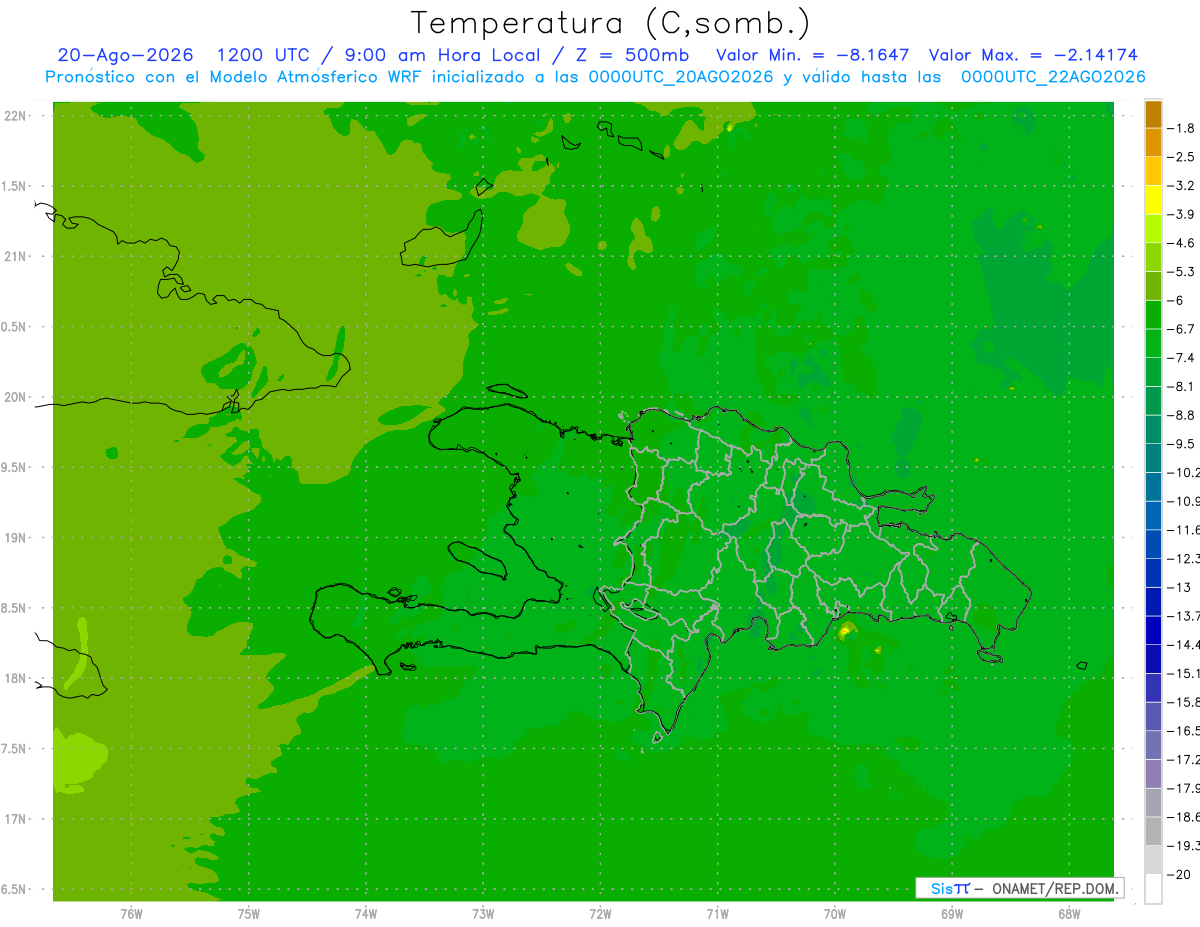The height and width of the screenshot is (927, 1200).
Task: Click the 17N latitude axis label
Action: click(15, 819)
